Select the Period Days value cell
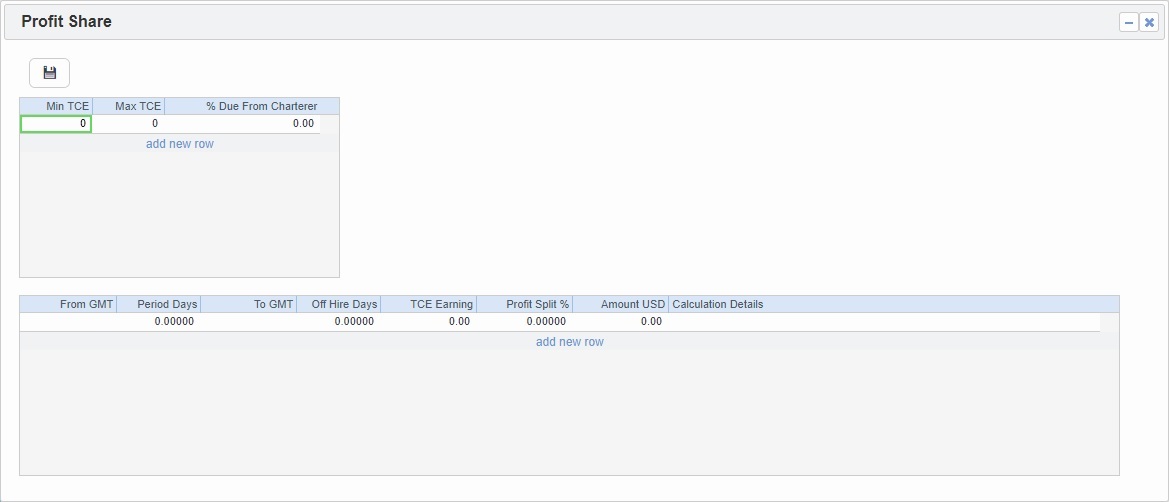1169x502 pixels. pyautogui.click(x=159, y=322)
